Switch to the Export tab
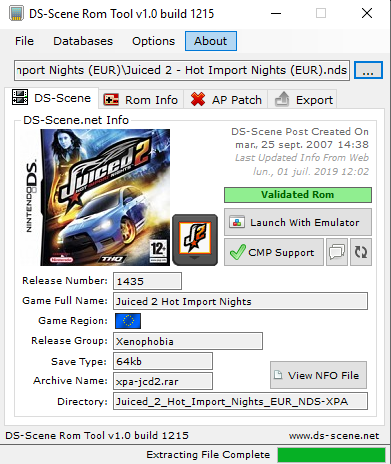This screenshot has width=391, height=464. pos(303,99)
